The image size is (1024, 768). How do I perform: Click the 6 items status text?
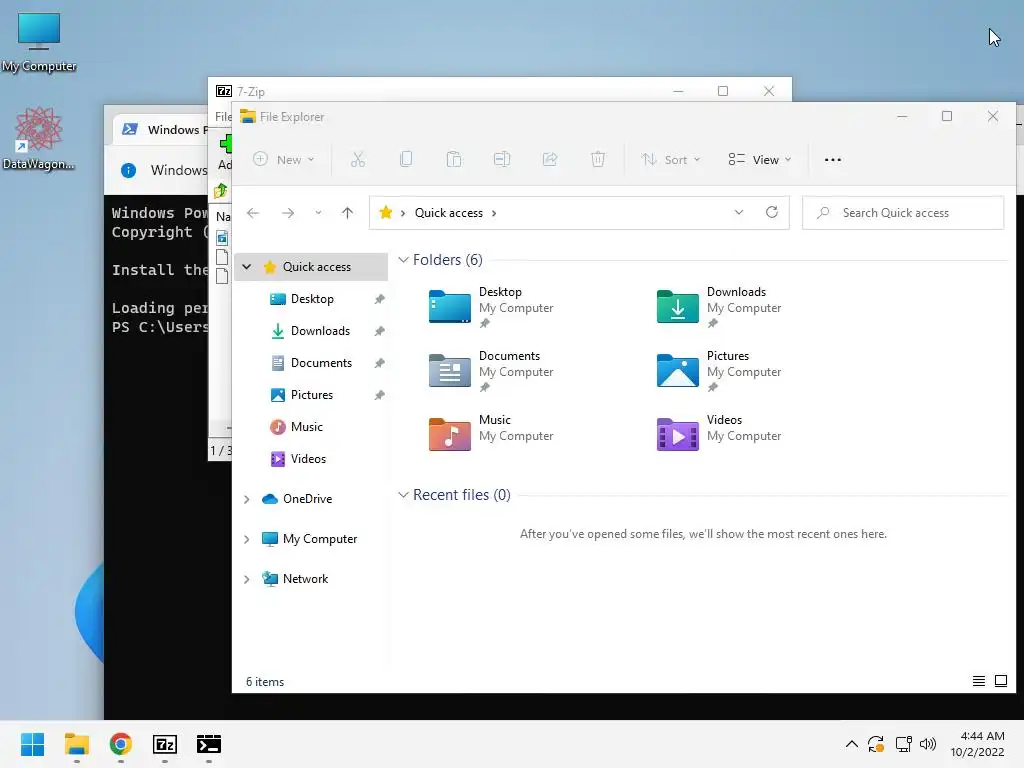[x=265, y=682]
